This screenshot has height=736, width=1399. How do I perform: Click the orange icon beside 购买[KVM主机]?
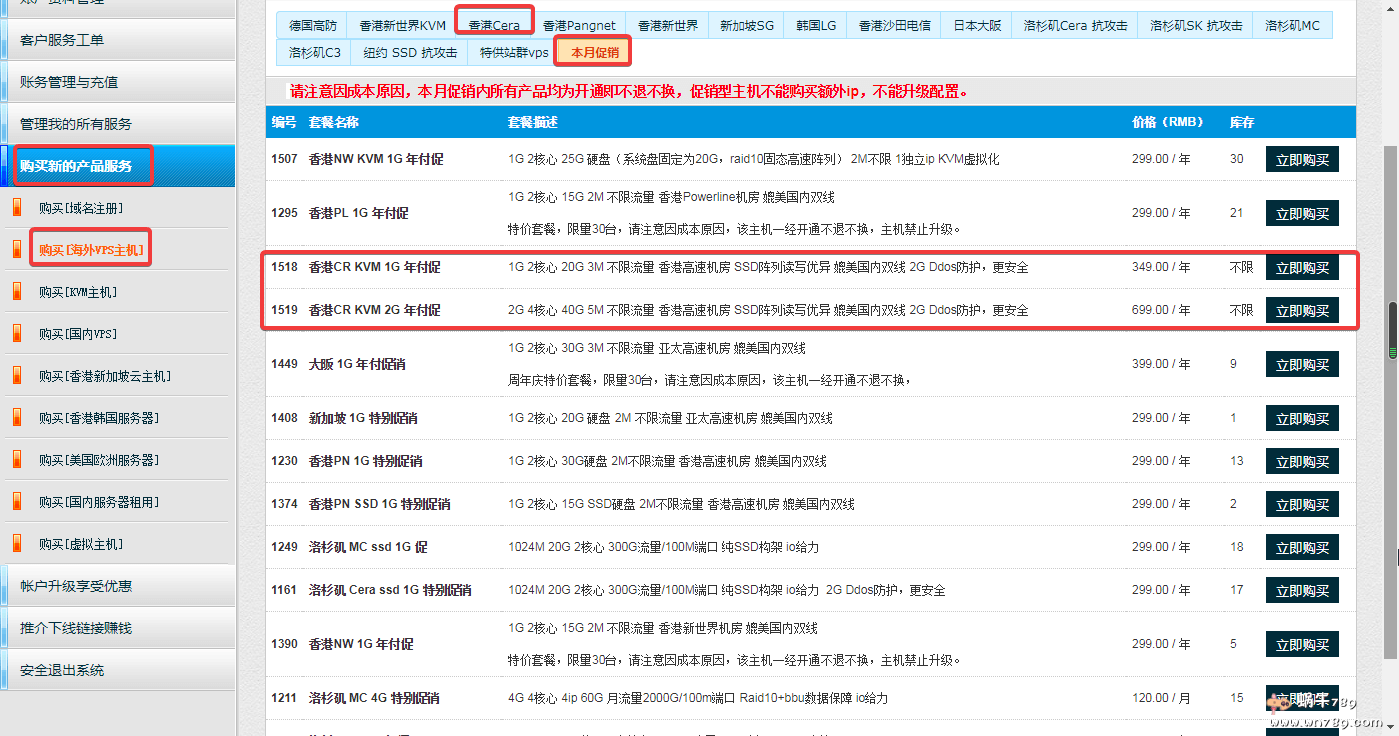point(16,292)
